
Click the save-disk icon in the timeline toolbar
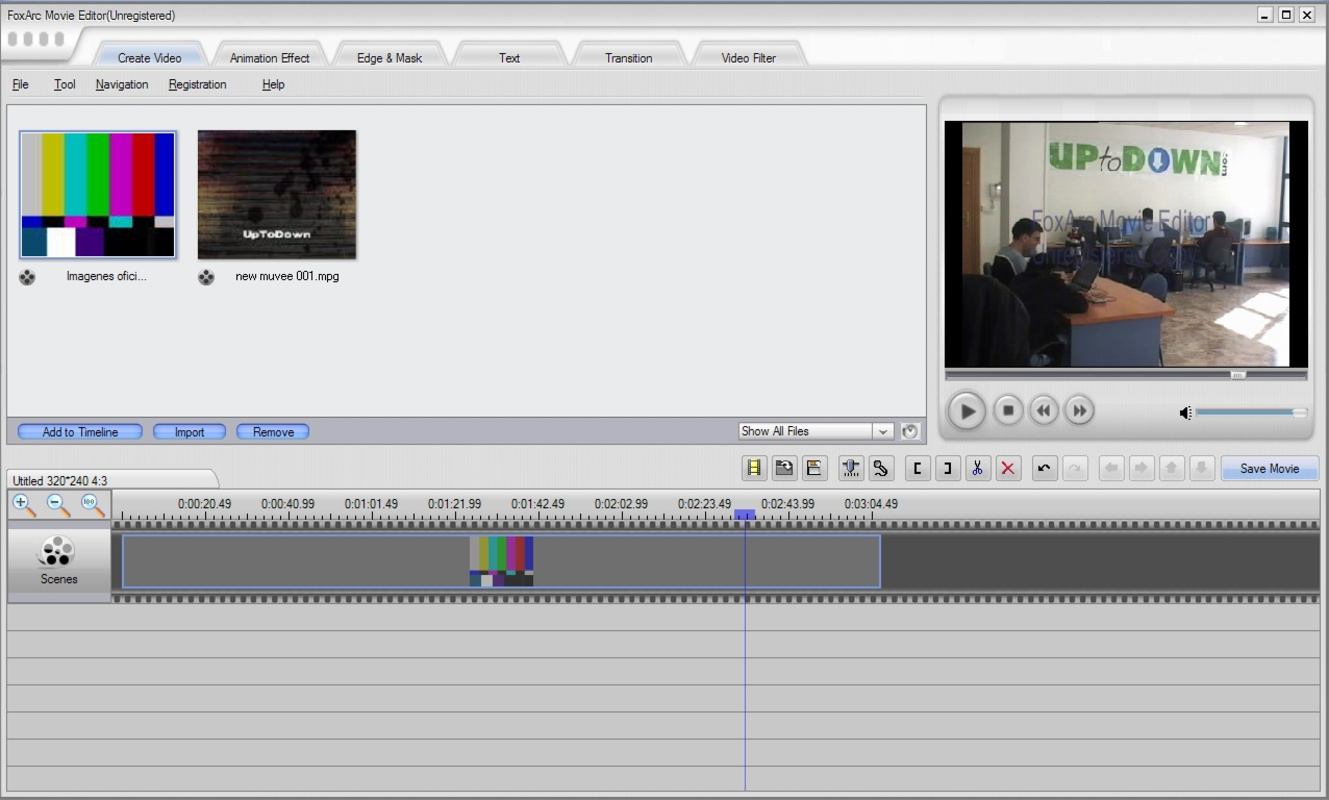point(814,468)
